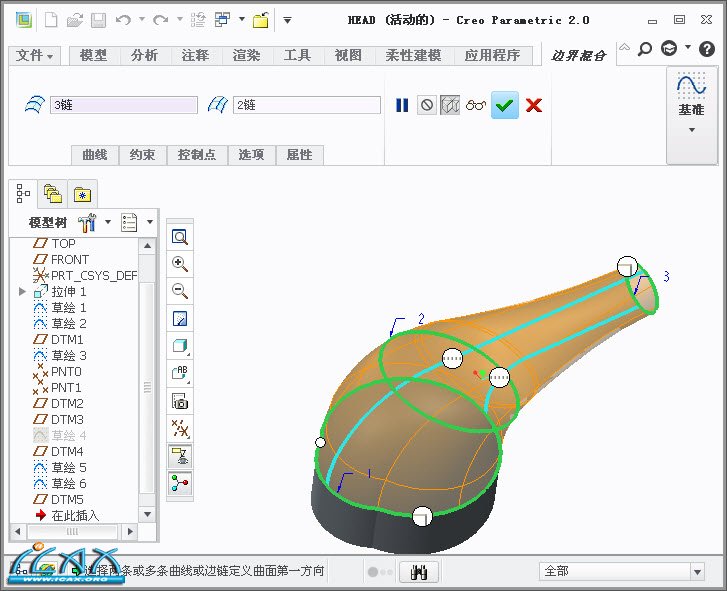This screenshot has height=591, width=727.
Task: Toggle the no-preview circle button
Action: point(427,105)
